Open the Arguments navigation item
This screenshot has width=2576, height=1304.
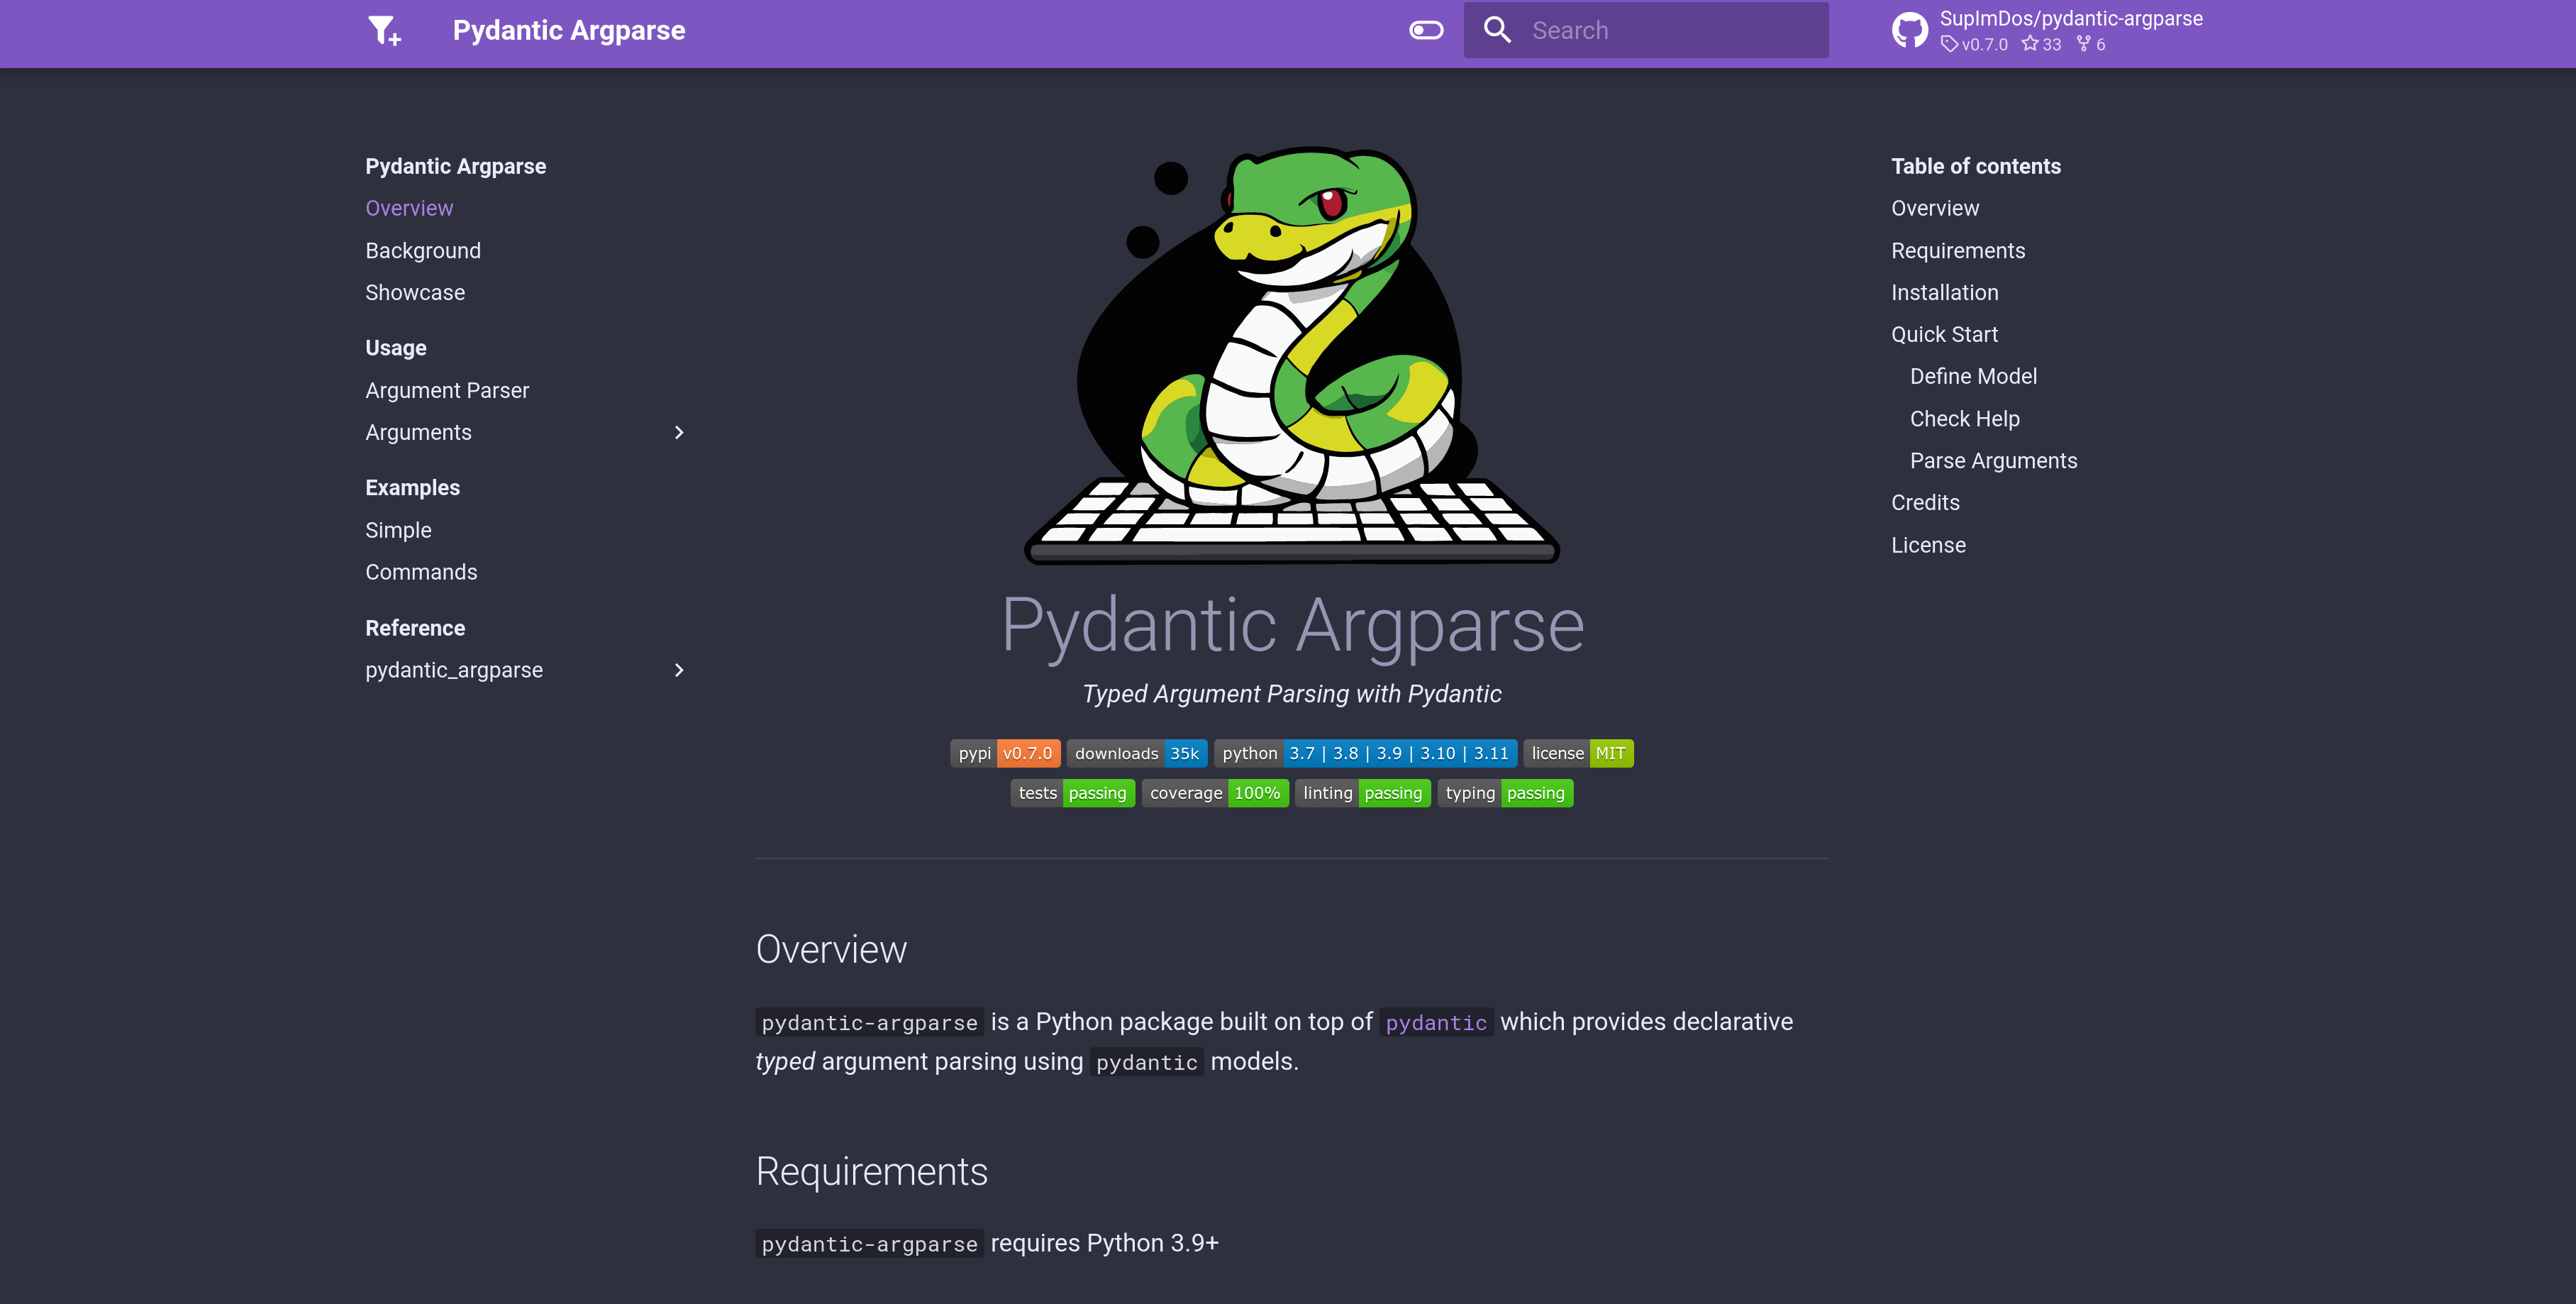point(418,432)
